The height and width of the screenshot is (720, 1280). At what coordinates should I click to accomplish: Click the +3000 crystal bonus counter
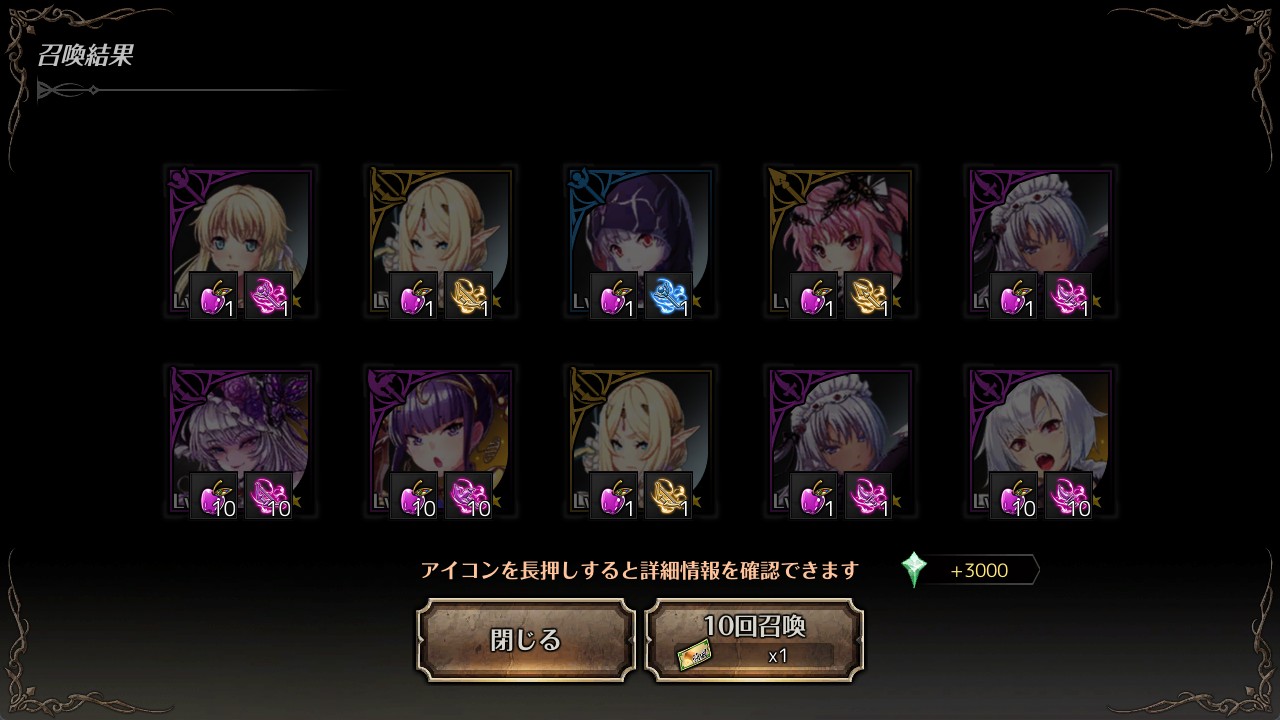click(x=980, y=570)
